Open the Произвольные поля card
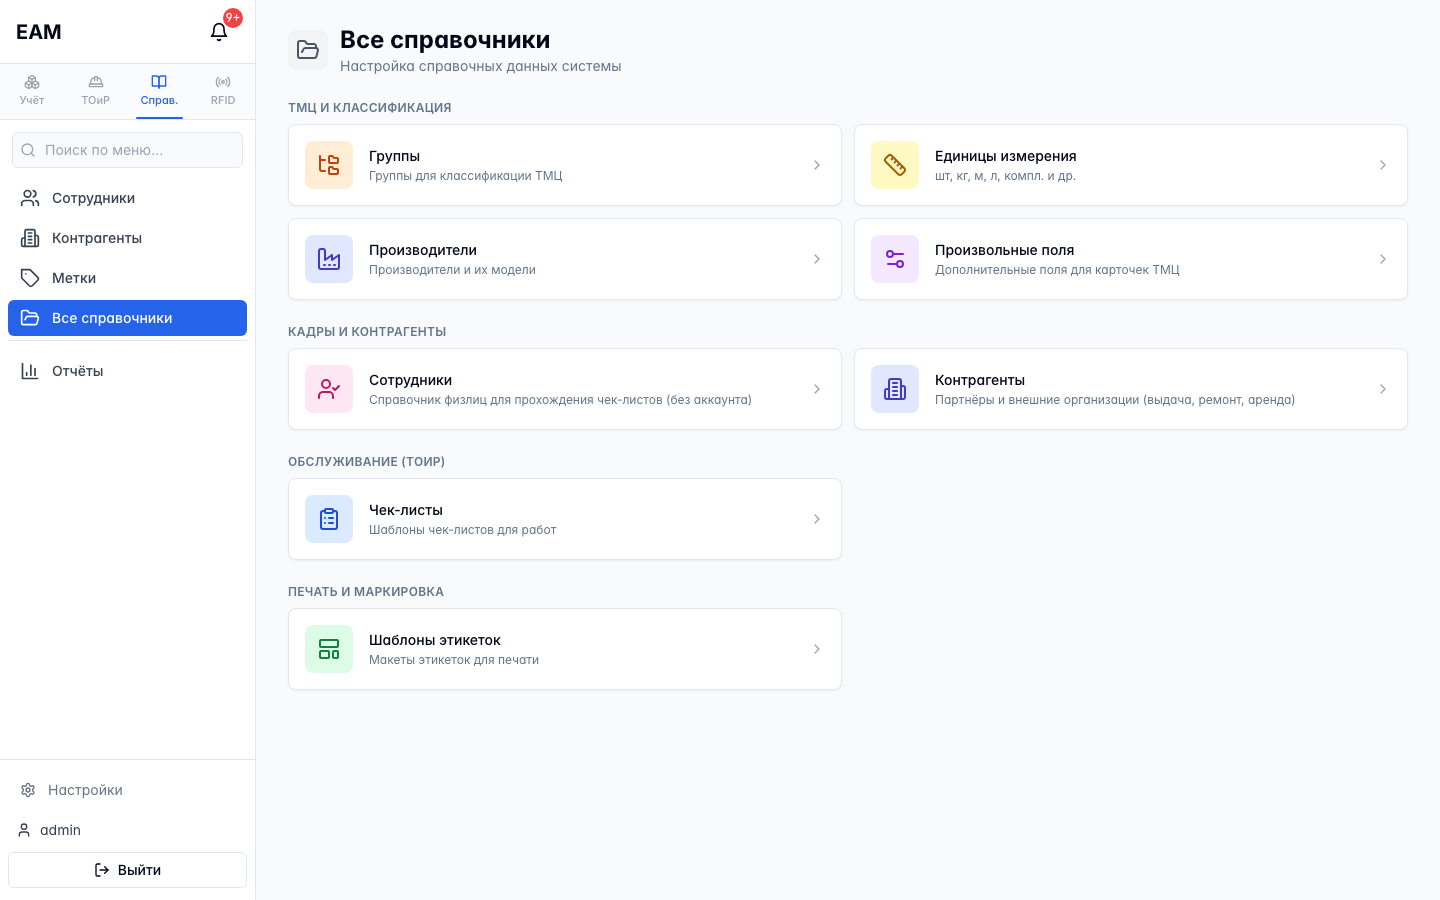Image resolution: width=1440 pixels, height=900 pixels. pyautogui.click(x=1131, y=259)
